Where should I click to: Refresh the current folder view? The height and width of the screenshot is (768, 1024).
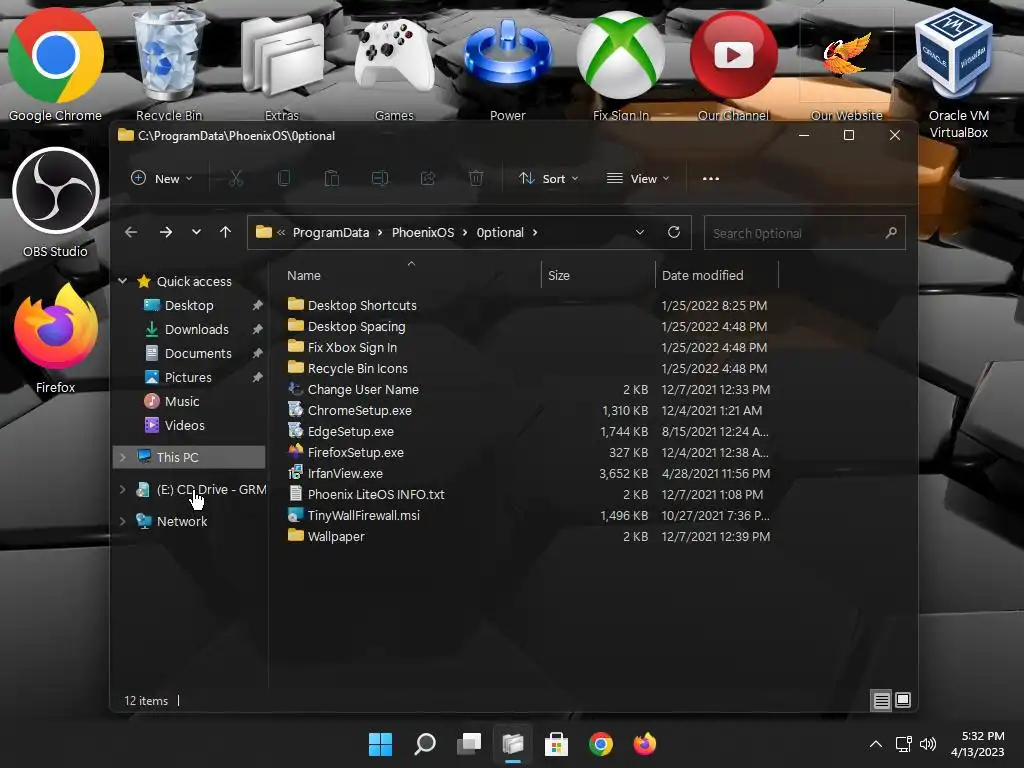674,232
